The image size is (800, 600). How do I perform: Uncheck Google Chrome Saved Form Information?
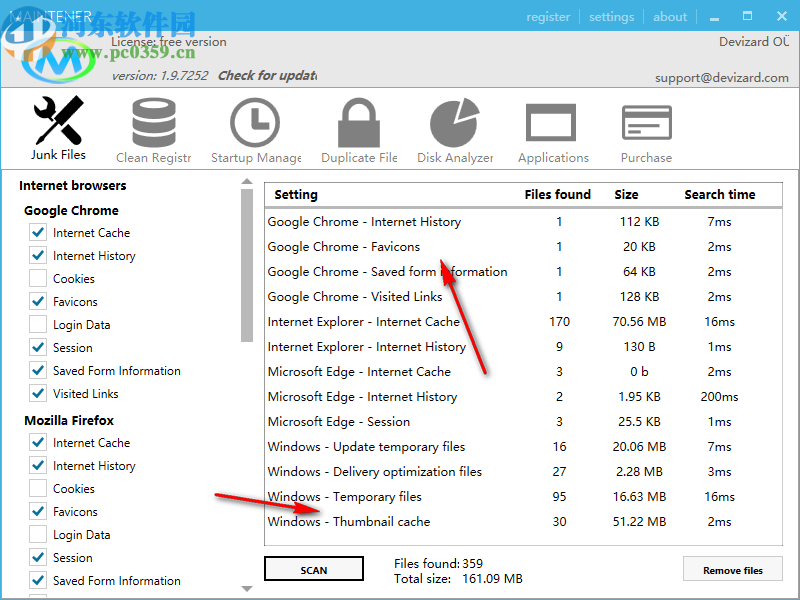[38, 370]
